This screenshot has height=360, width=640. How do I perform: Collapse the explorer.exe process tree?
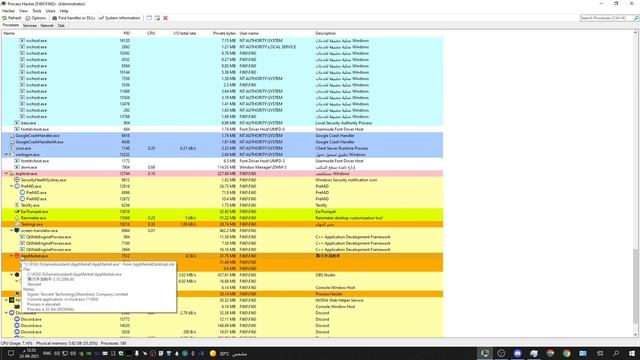coord(6,173)
